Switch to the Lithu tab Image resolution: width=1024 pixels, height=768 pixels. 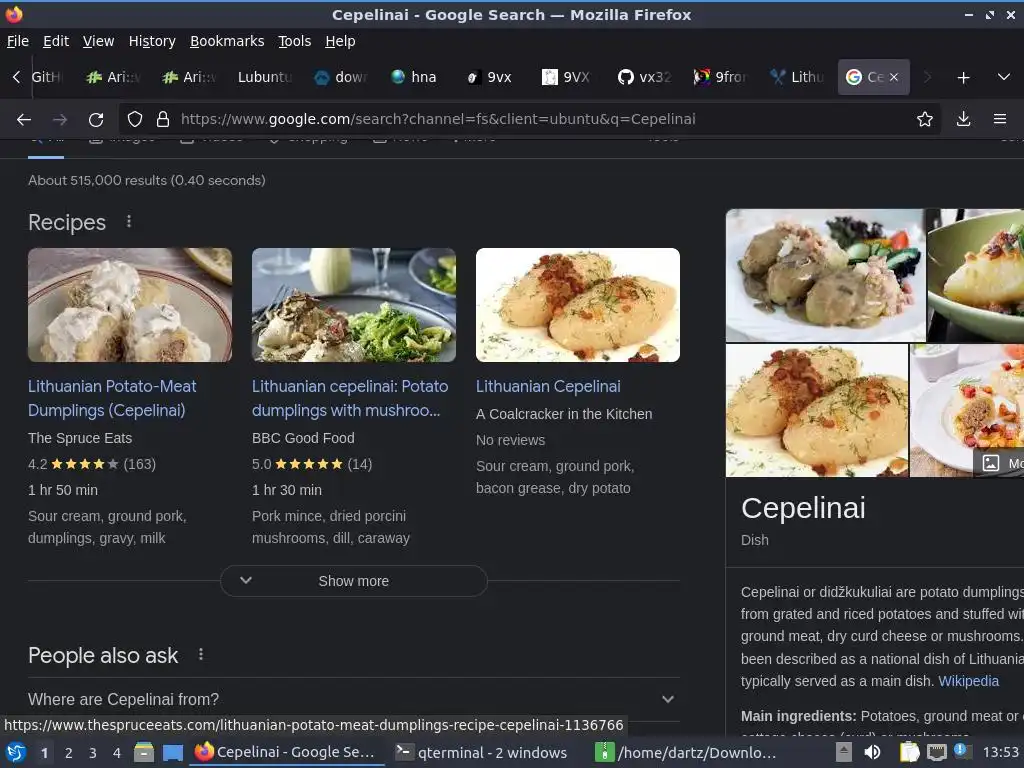(x=797, y=77)
